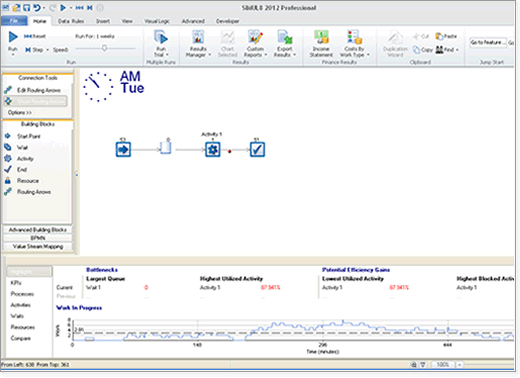Open the Duplication Wizard
520x378 pixels.
[395, 44]
